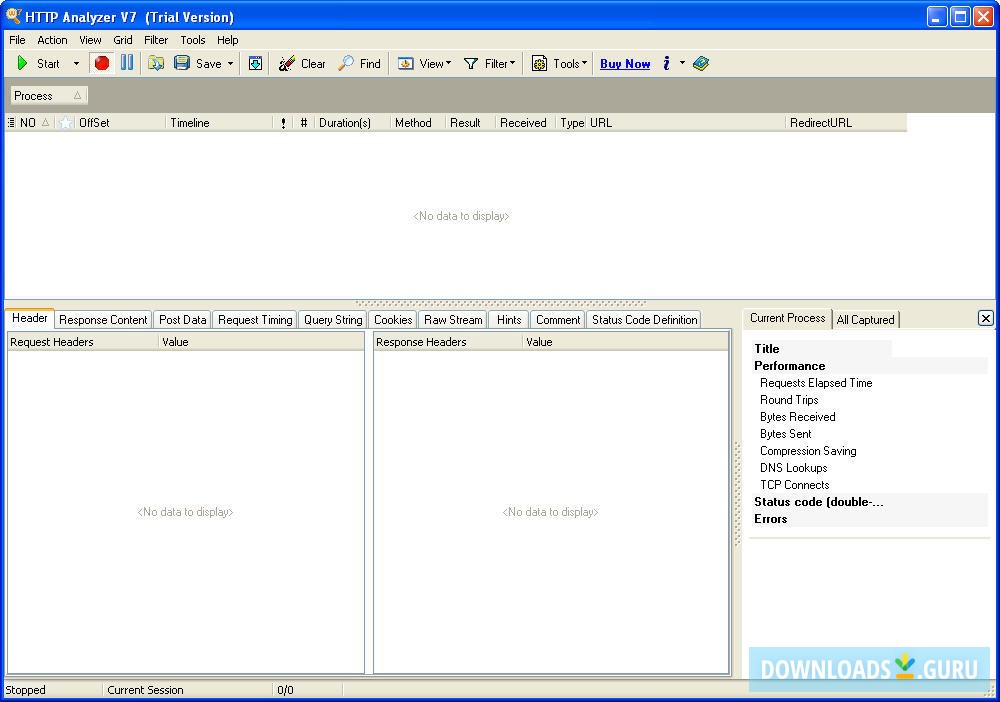Open the Start button dropdown arrow
This screenshot has width=1000, height=702.
[x=76, y=63]
